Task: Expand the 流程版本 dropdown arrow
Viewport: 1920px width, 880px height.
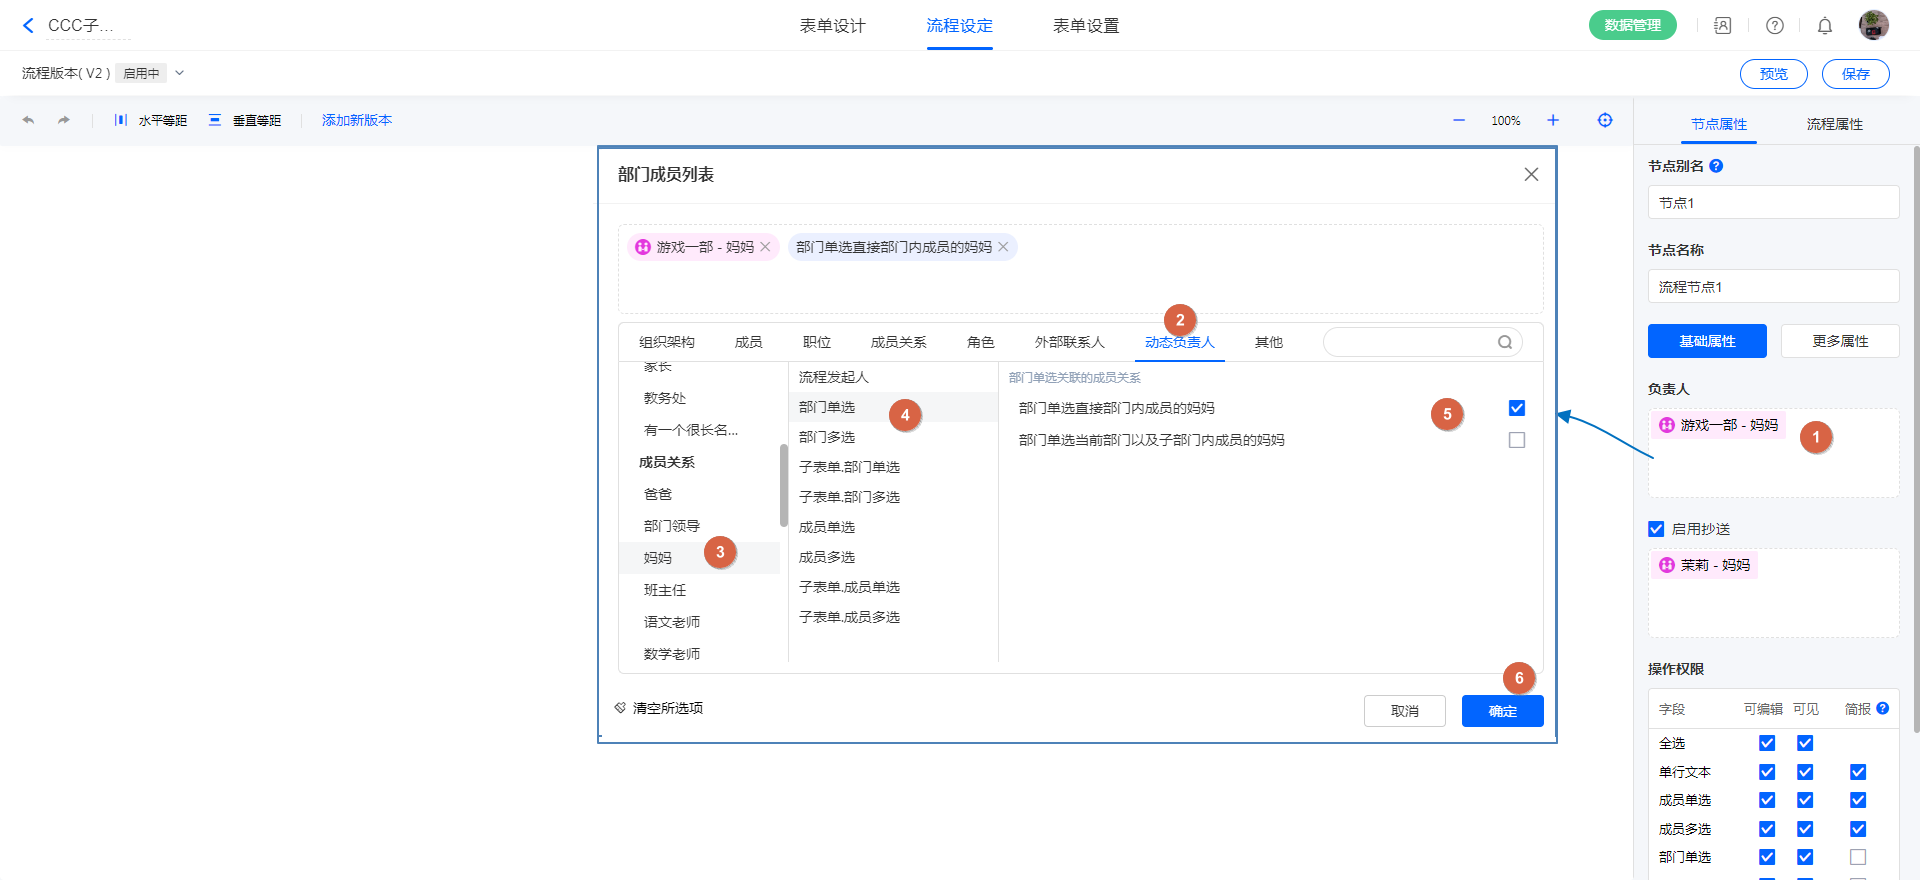Action: tap(180, 73)
